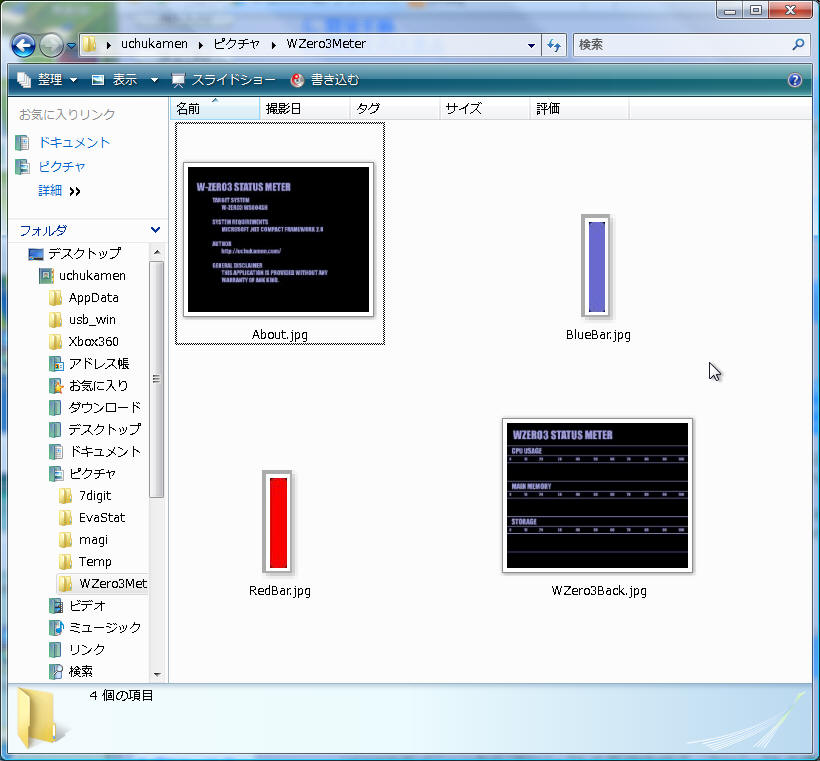Open the 整理 dropdown arrow

73,80
